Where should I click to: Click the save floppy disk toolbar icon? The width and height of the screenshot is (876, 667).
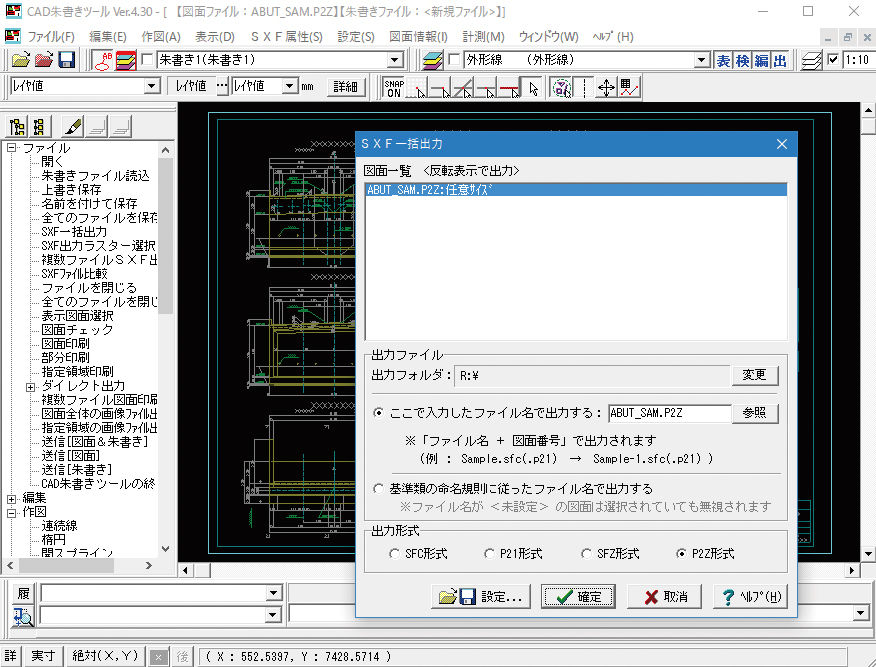68,60
